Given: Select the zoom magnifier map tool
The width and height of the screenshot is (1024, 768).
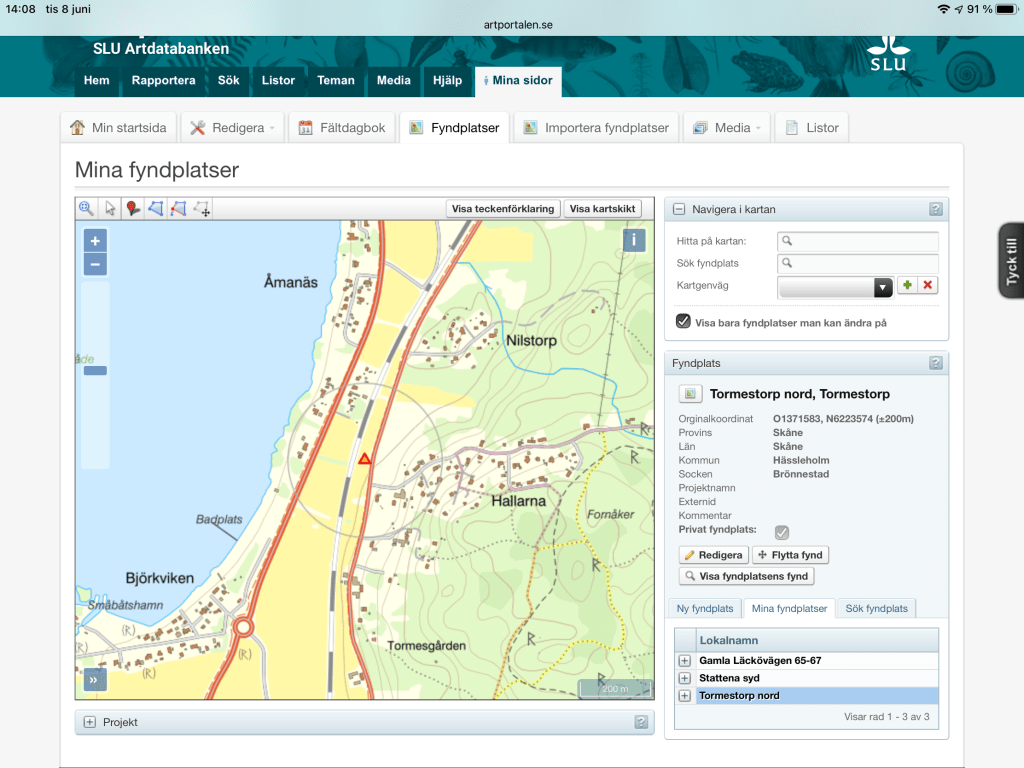Looking at the screenshot, I should coord(87,209).
